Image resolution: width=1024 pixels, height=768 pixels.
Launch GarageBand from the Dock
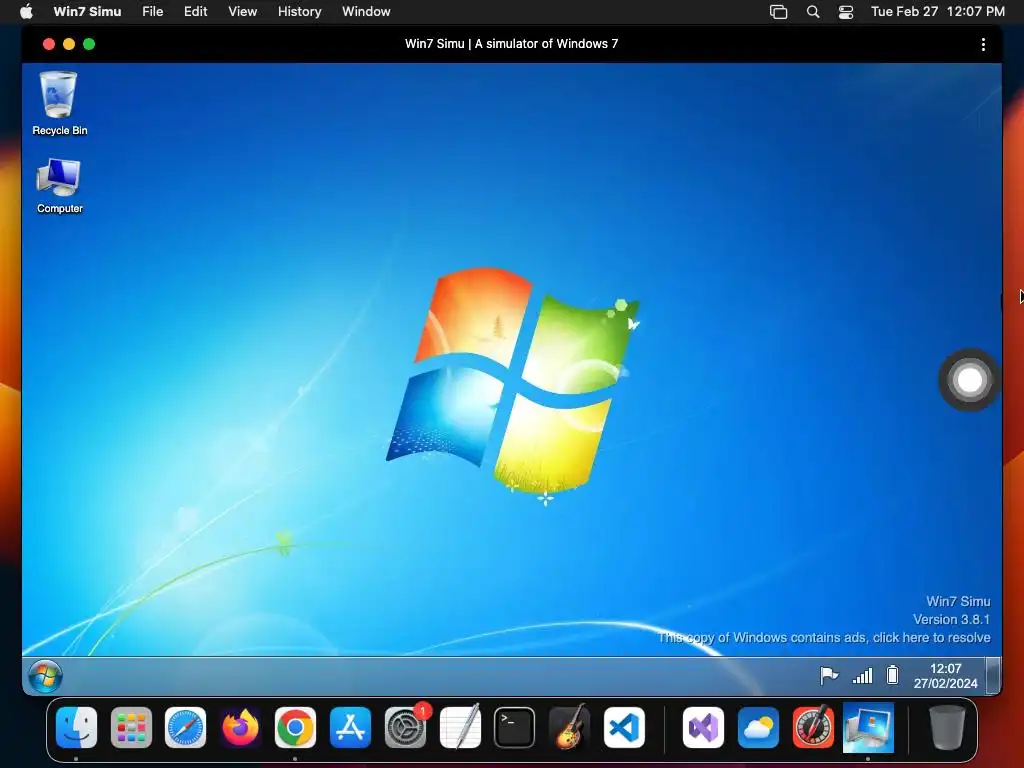coord(569,727)
